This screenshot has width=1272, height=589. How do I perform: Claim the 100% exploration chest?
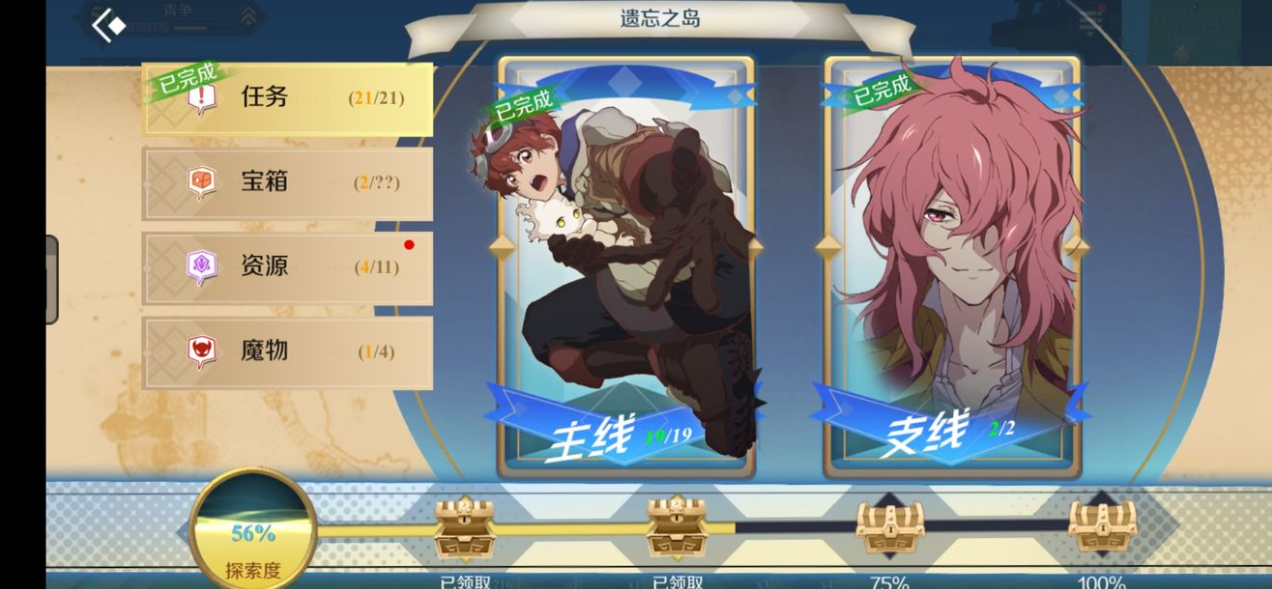[1102, 527]
